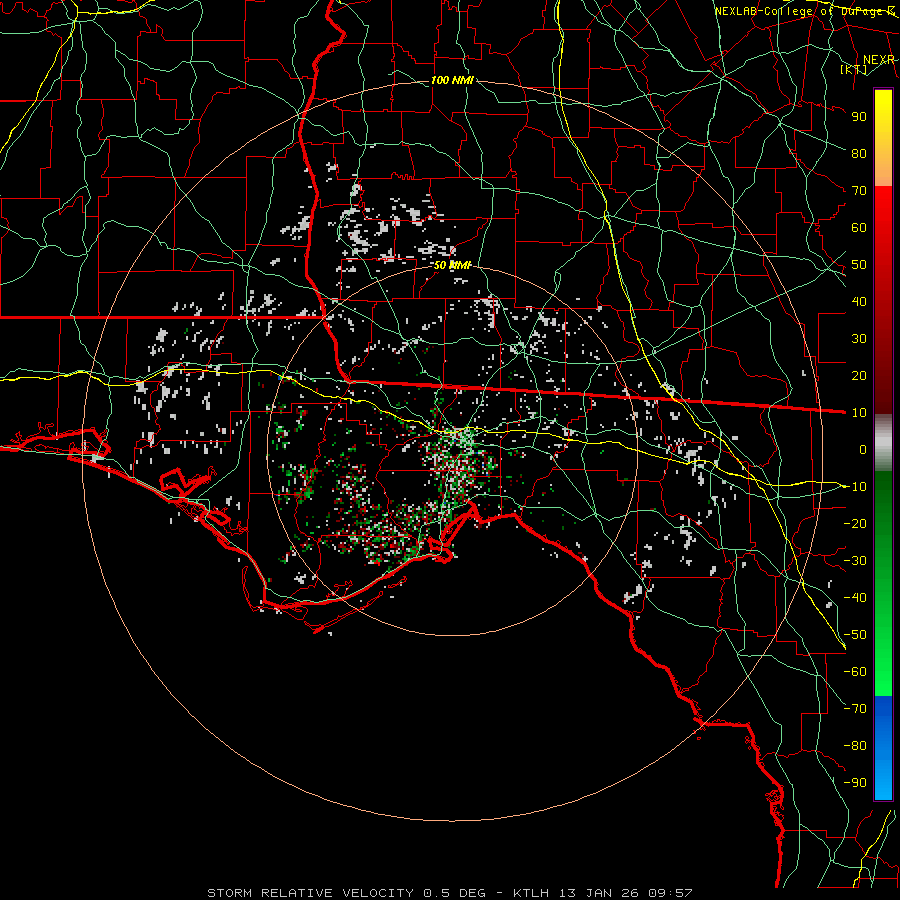The height and width of the screenshot is (900, 900).
Task: Click the "-90" value on the scale
Action: pyautogui.click(x=855, y=783)
